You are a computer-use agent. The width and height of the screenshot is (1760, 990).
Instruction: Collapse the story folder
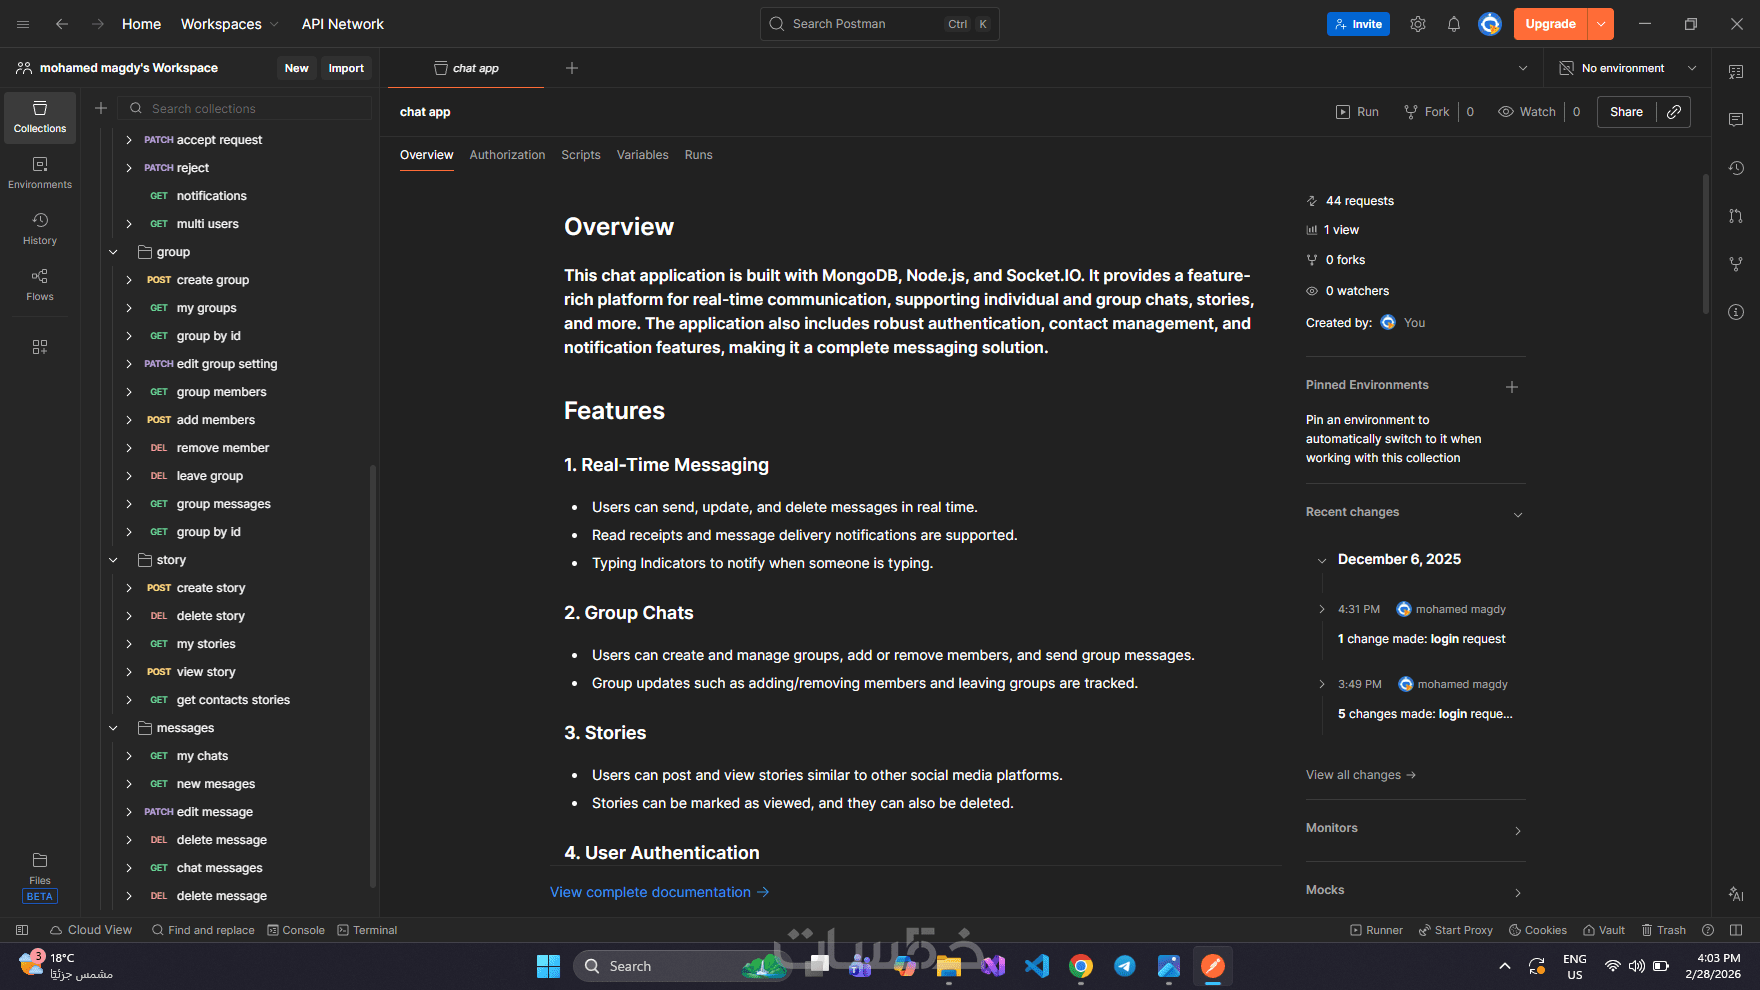pos(113,560)
